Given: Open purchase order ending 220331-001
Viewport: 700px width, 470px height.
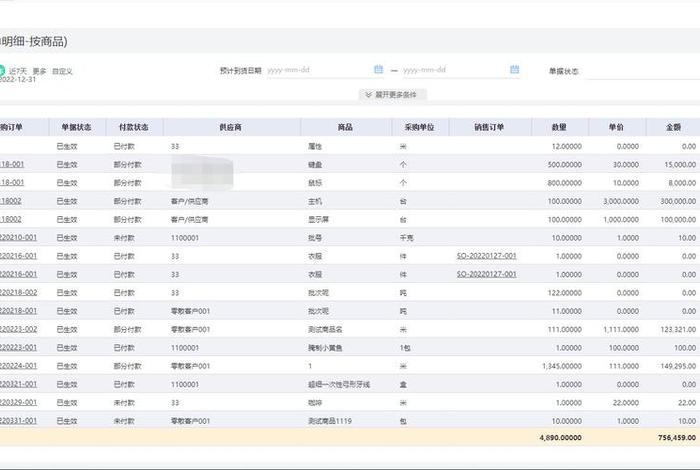Looking at the screenshot, I should pyautogui.click(x=18, y=420).
